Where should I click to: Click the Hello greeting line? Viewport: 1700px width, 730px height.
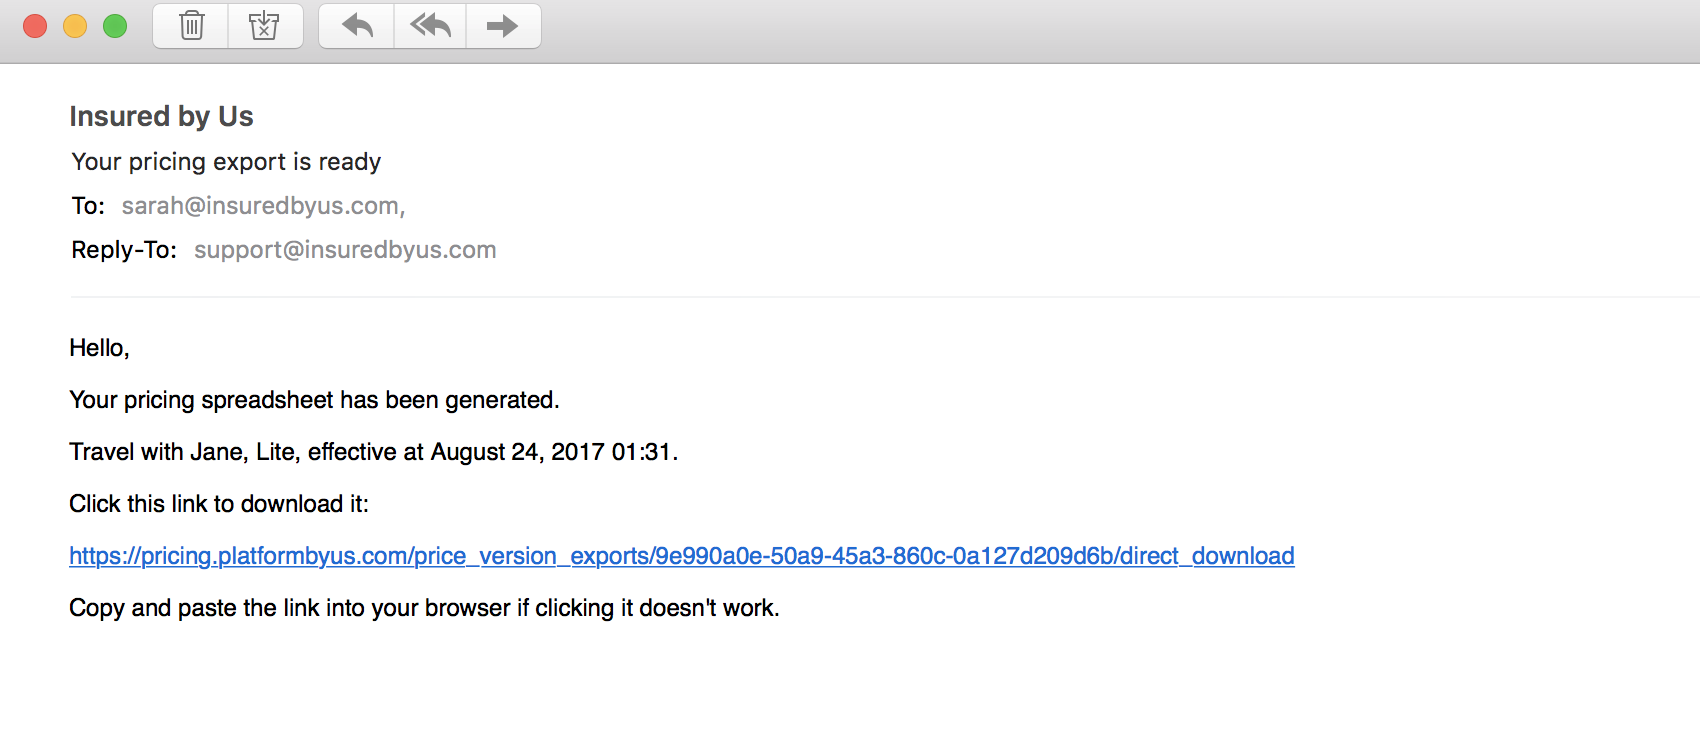[x=99, y=348]
